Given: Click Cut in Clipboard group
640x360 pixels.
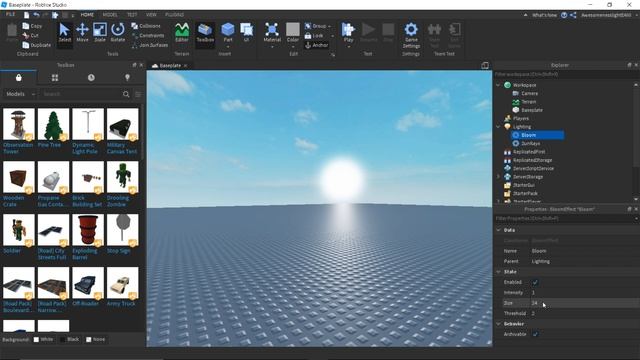Looking at the screenshot, I should click(x=31, y=36).
